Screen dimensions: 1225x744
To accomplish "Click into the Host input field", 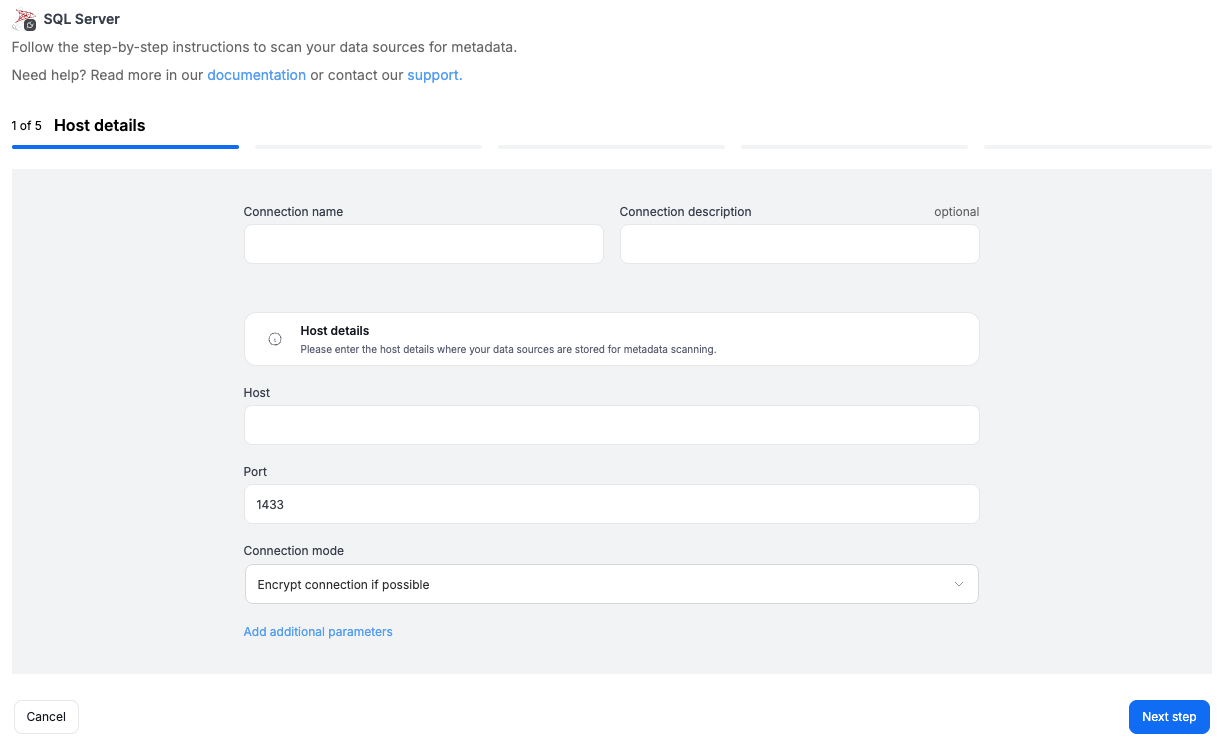I will (611, 425).
